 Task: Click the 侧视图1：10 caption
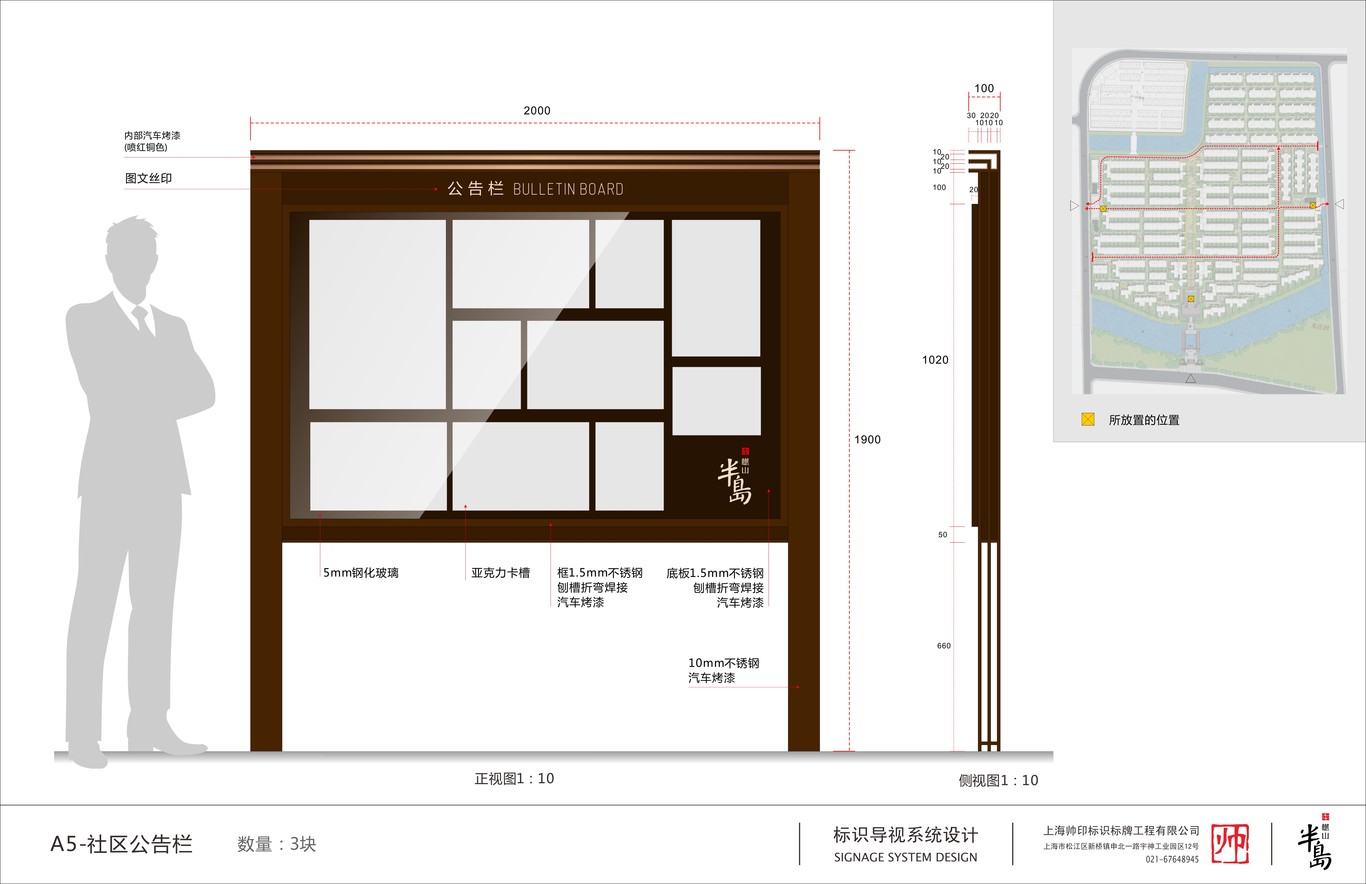click(x=998, y=780)
